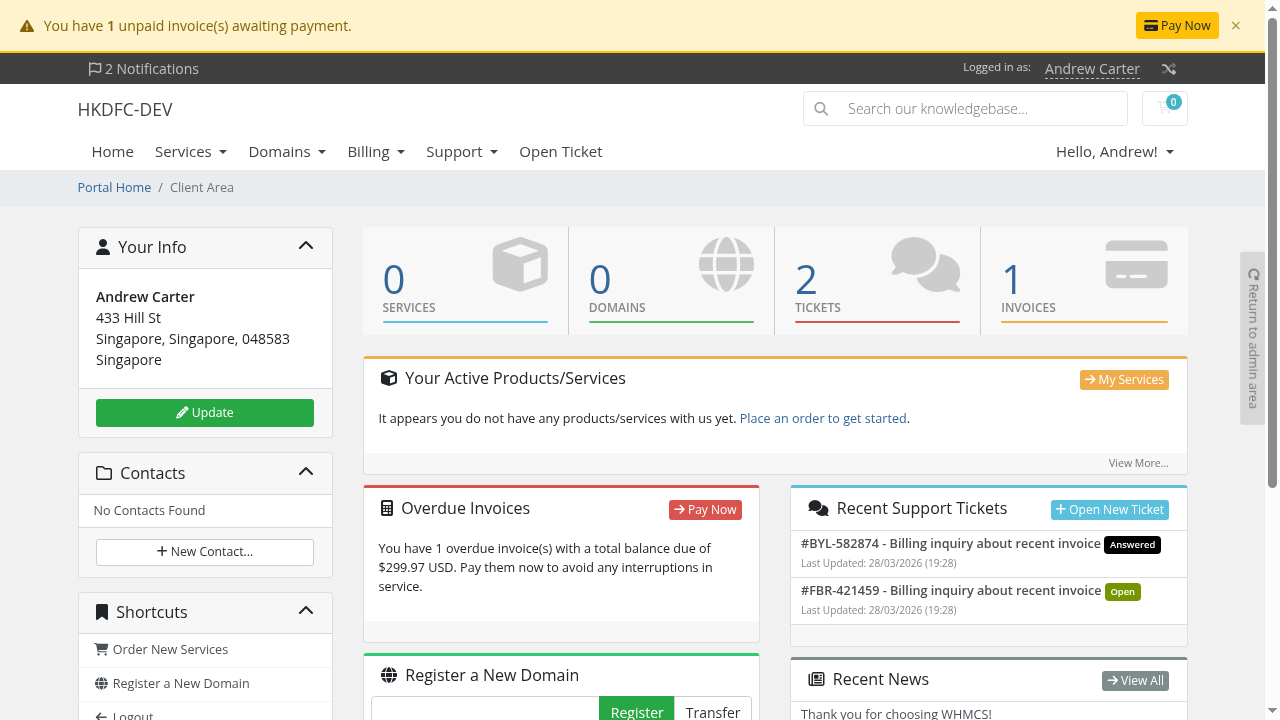Go to the Home menu item
This screenshot has width=1280, height=720.
[x=113, y=152]
